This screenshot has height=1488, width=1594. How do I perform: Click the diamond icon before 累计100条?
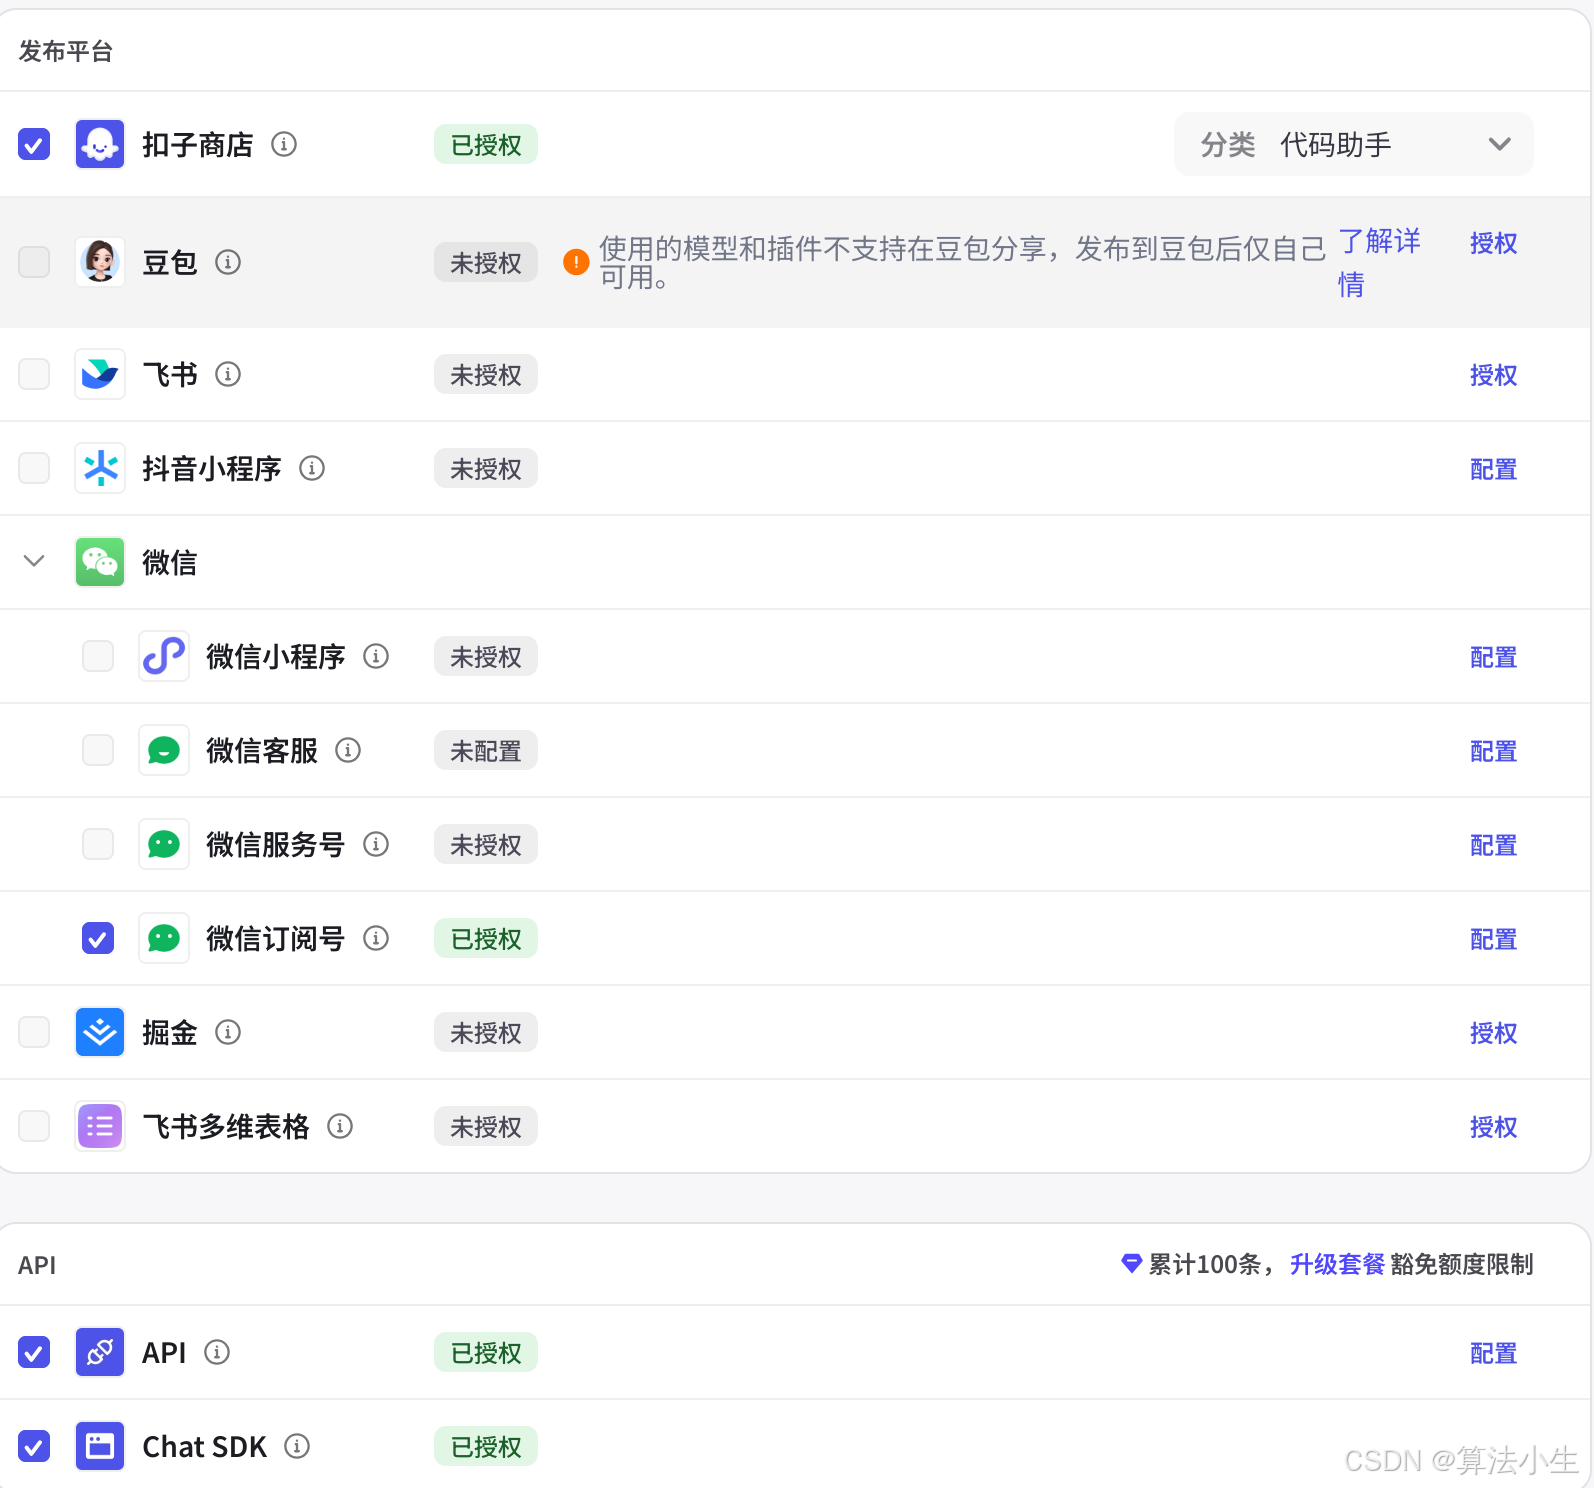1132,1263
